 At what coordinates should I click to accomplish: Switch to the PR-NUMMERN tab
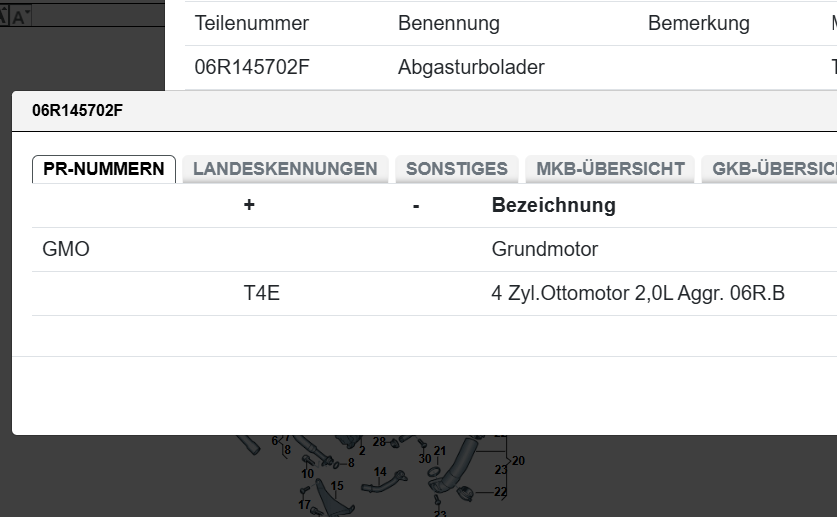[x=104, y=169]
